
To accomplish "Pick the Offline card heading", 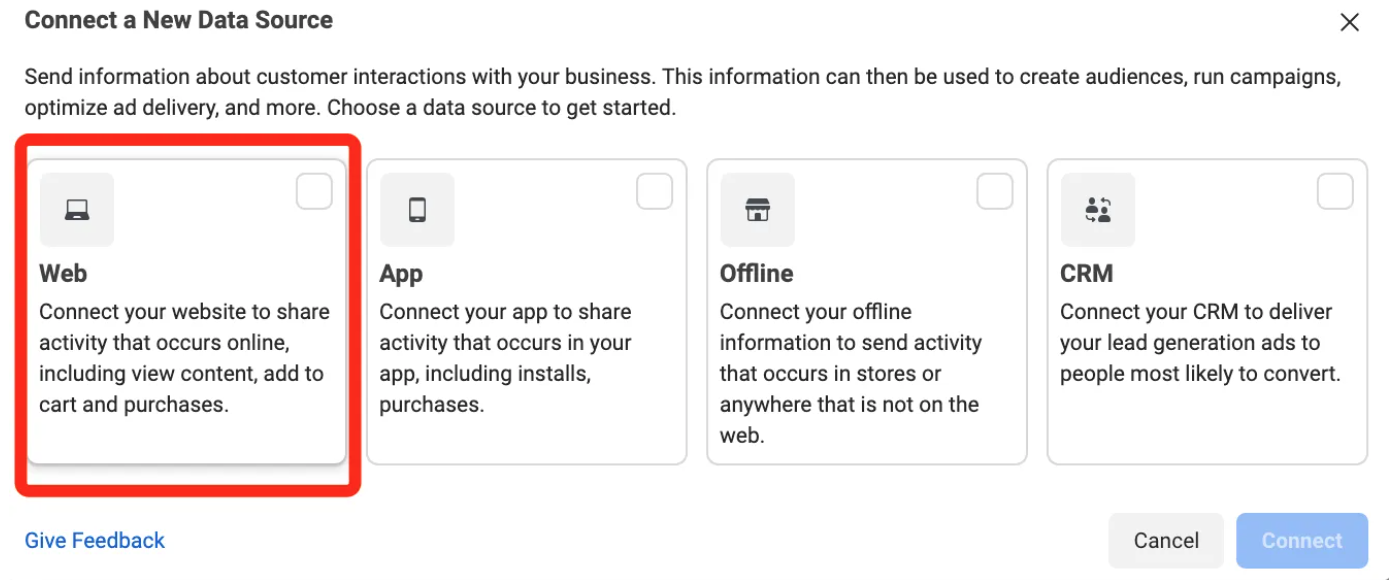I will (756, 274).
